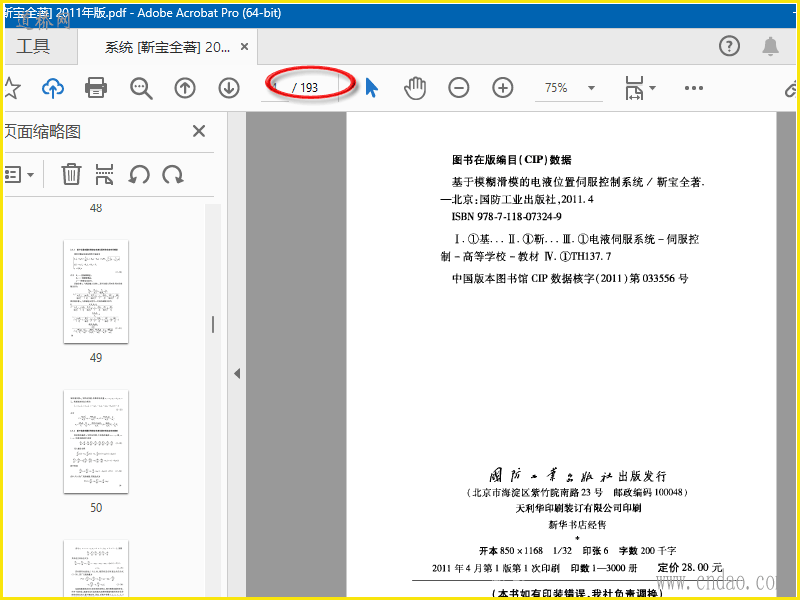The image size is (800, 600).
Task: Open the thumbnail panel options menu
Action: [x=19, y=175]
